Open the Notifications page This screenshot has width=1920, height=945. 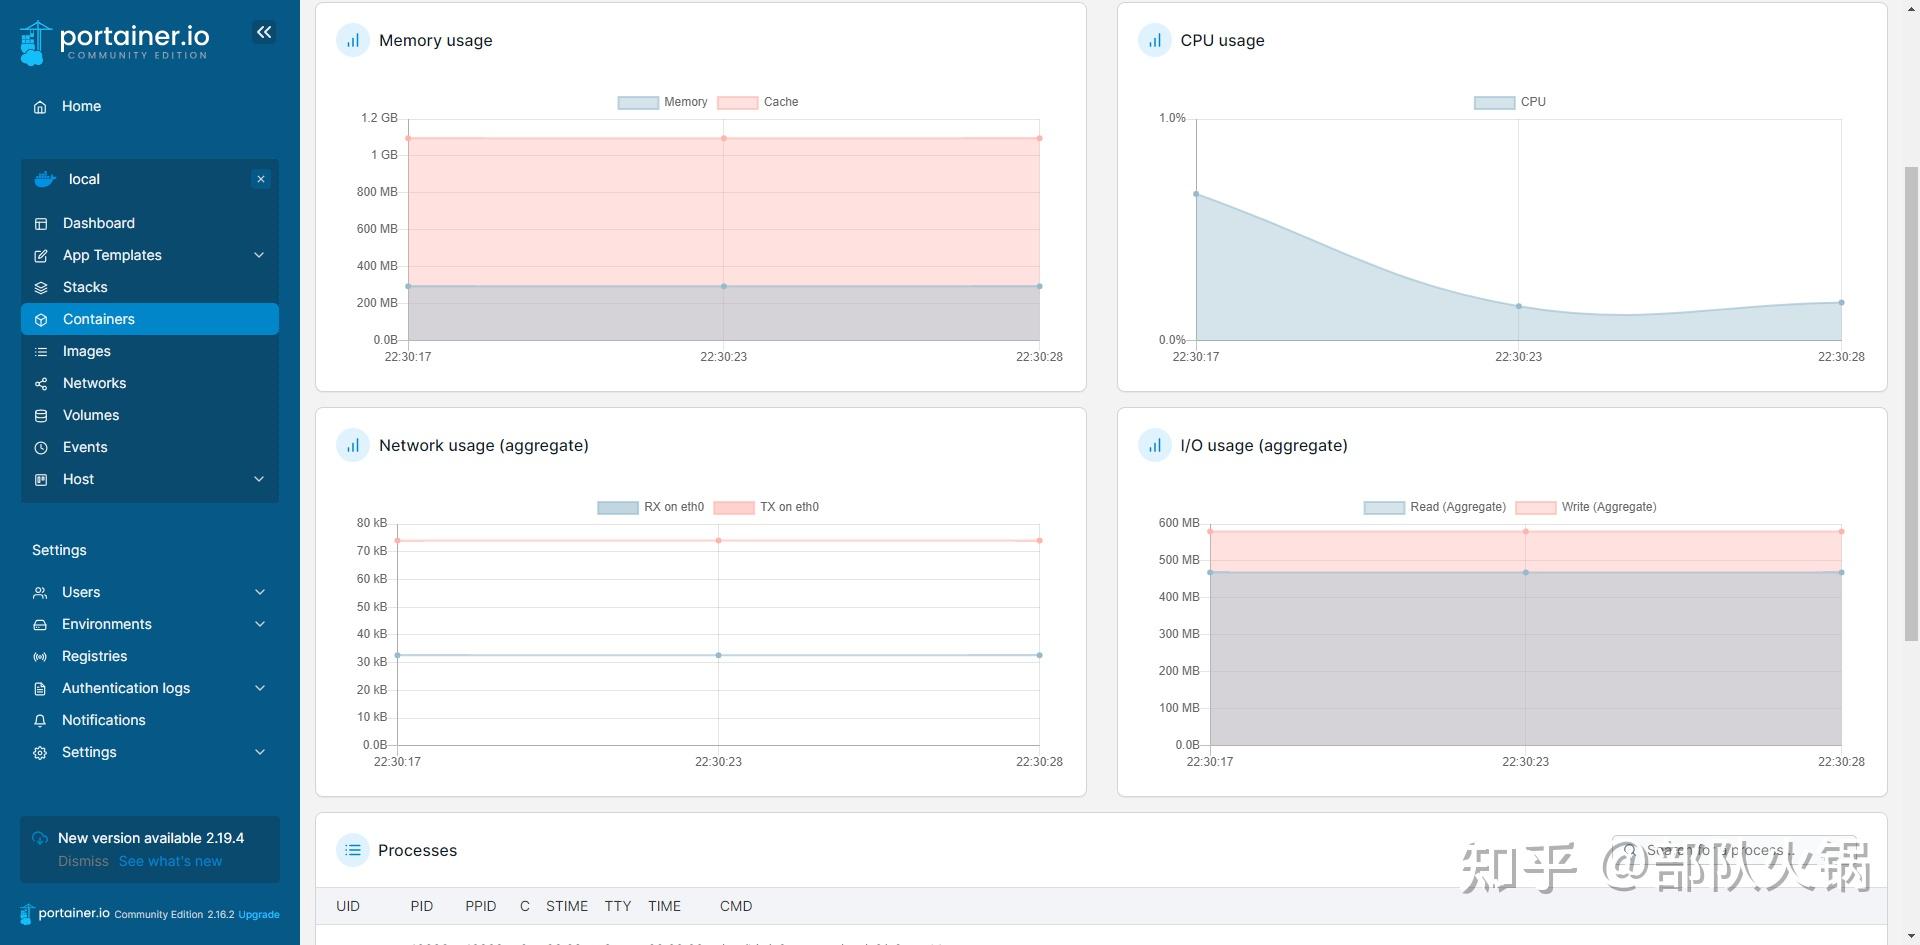pyautogui.click(x=103, y=719)
